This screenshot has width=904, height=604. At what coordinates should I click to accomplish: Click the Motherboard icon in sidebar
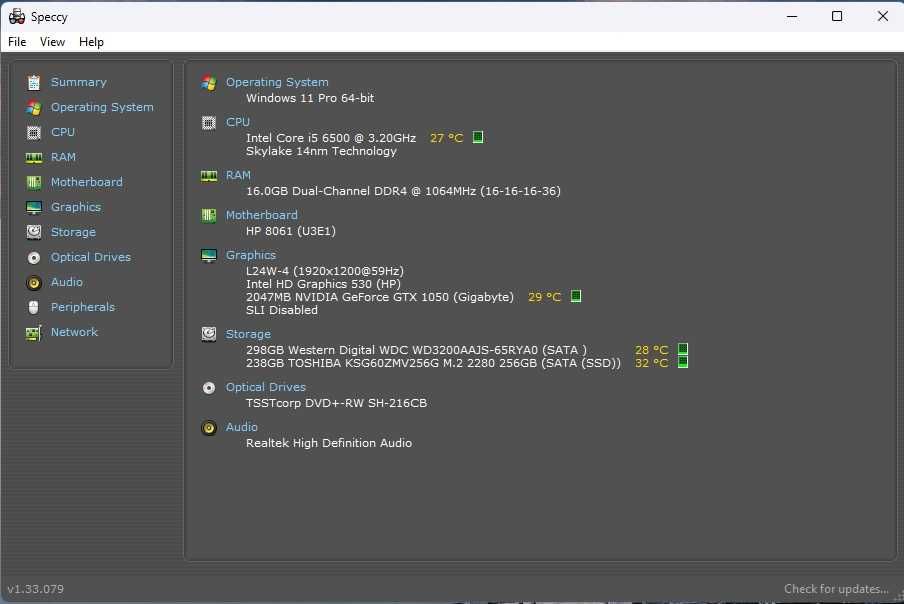point(34,183)
